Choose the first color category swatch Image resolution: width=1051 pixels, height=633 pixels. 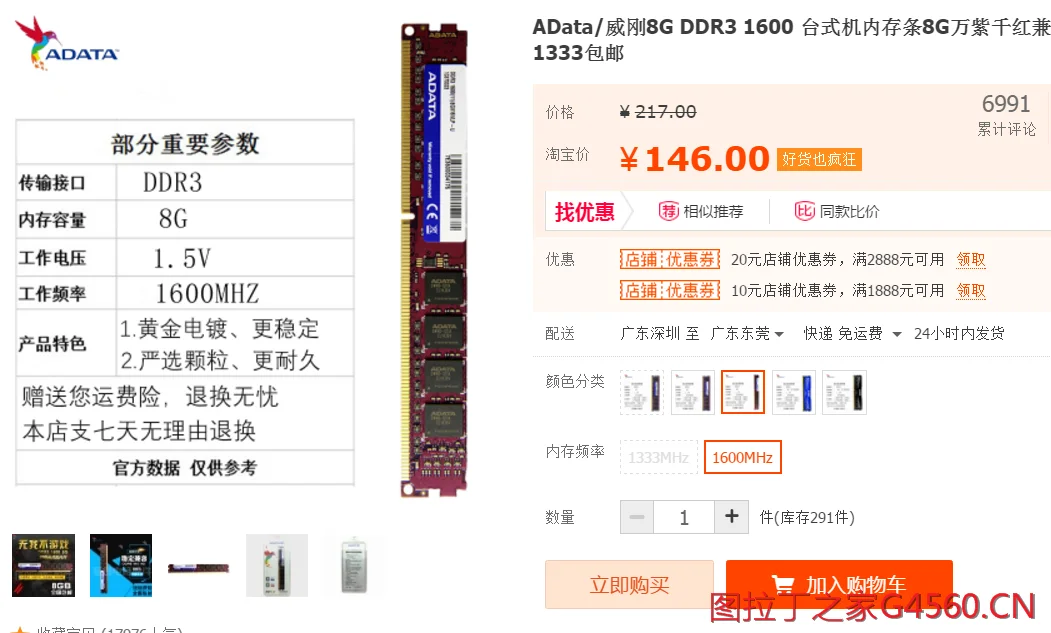click(x=641, y=392)
